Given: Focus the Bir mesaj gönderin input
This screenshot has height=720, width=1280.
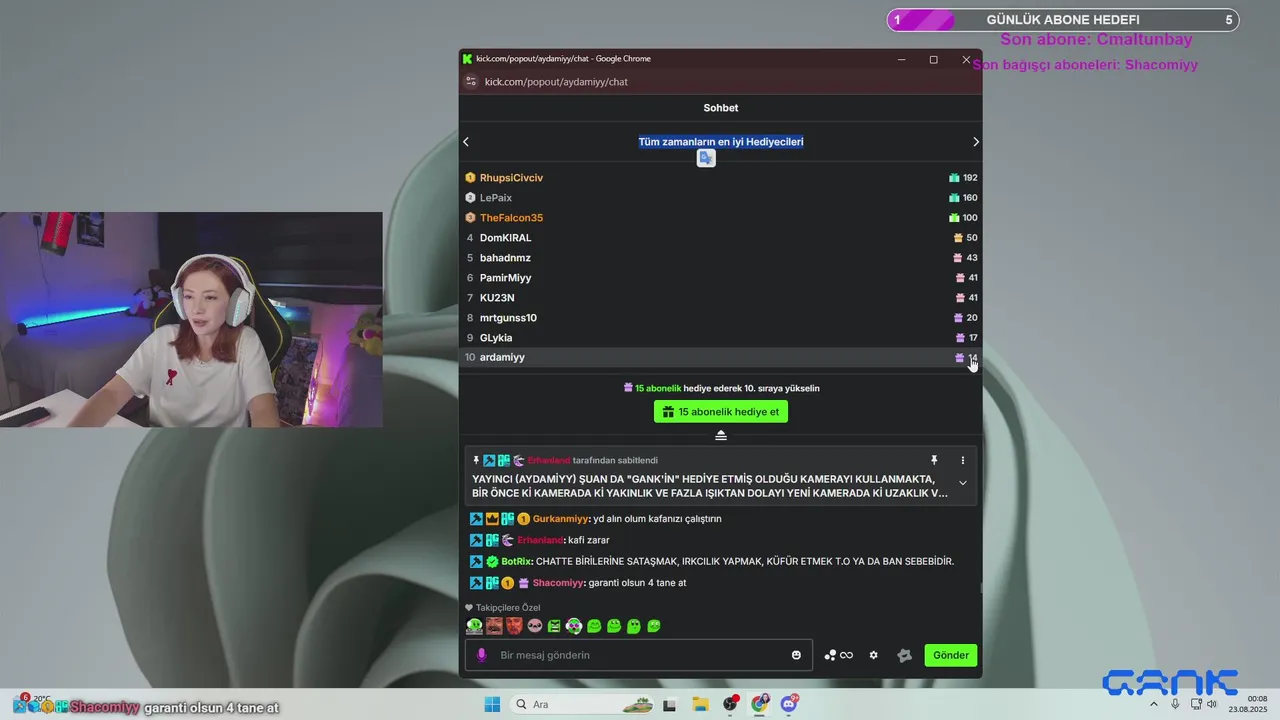Looking at the screenshot, I should (640, 655).
